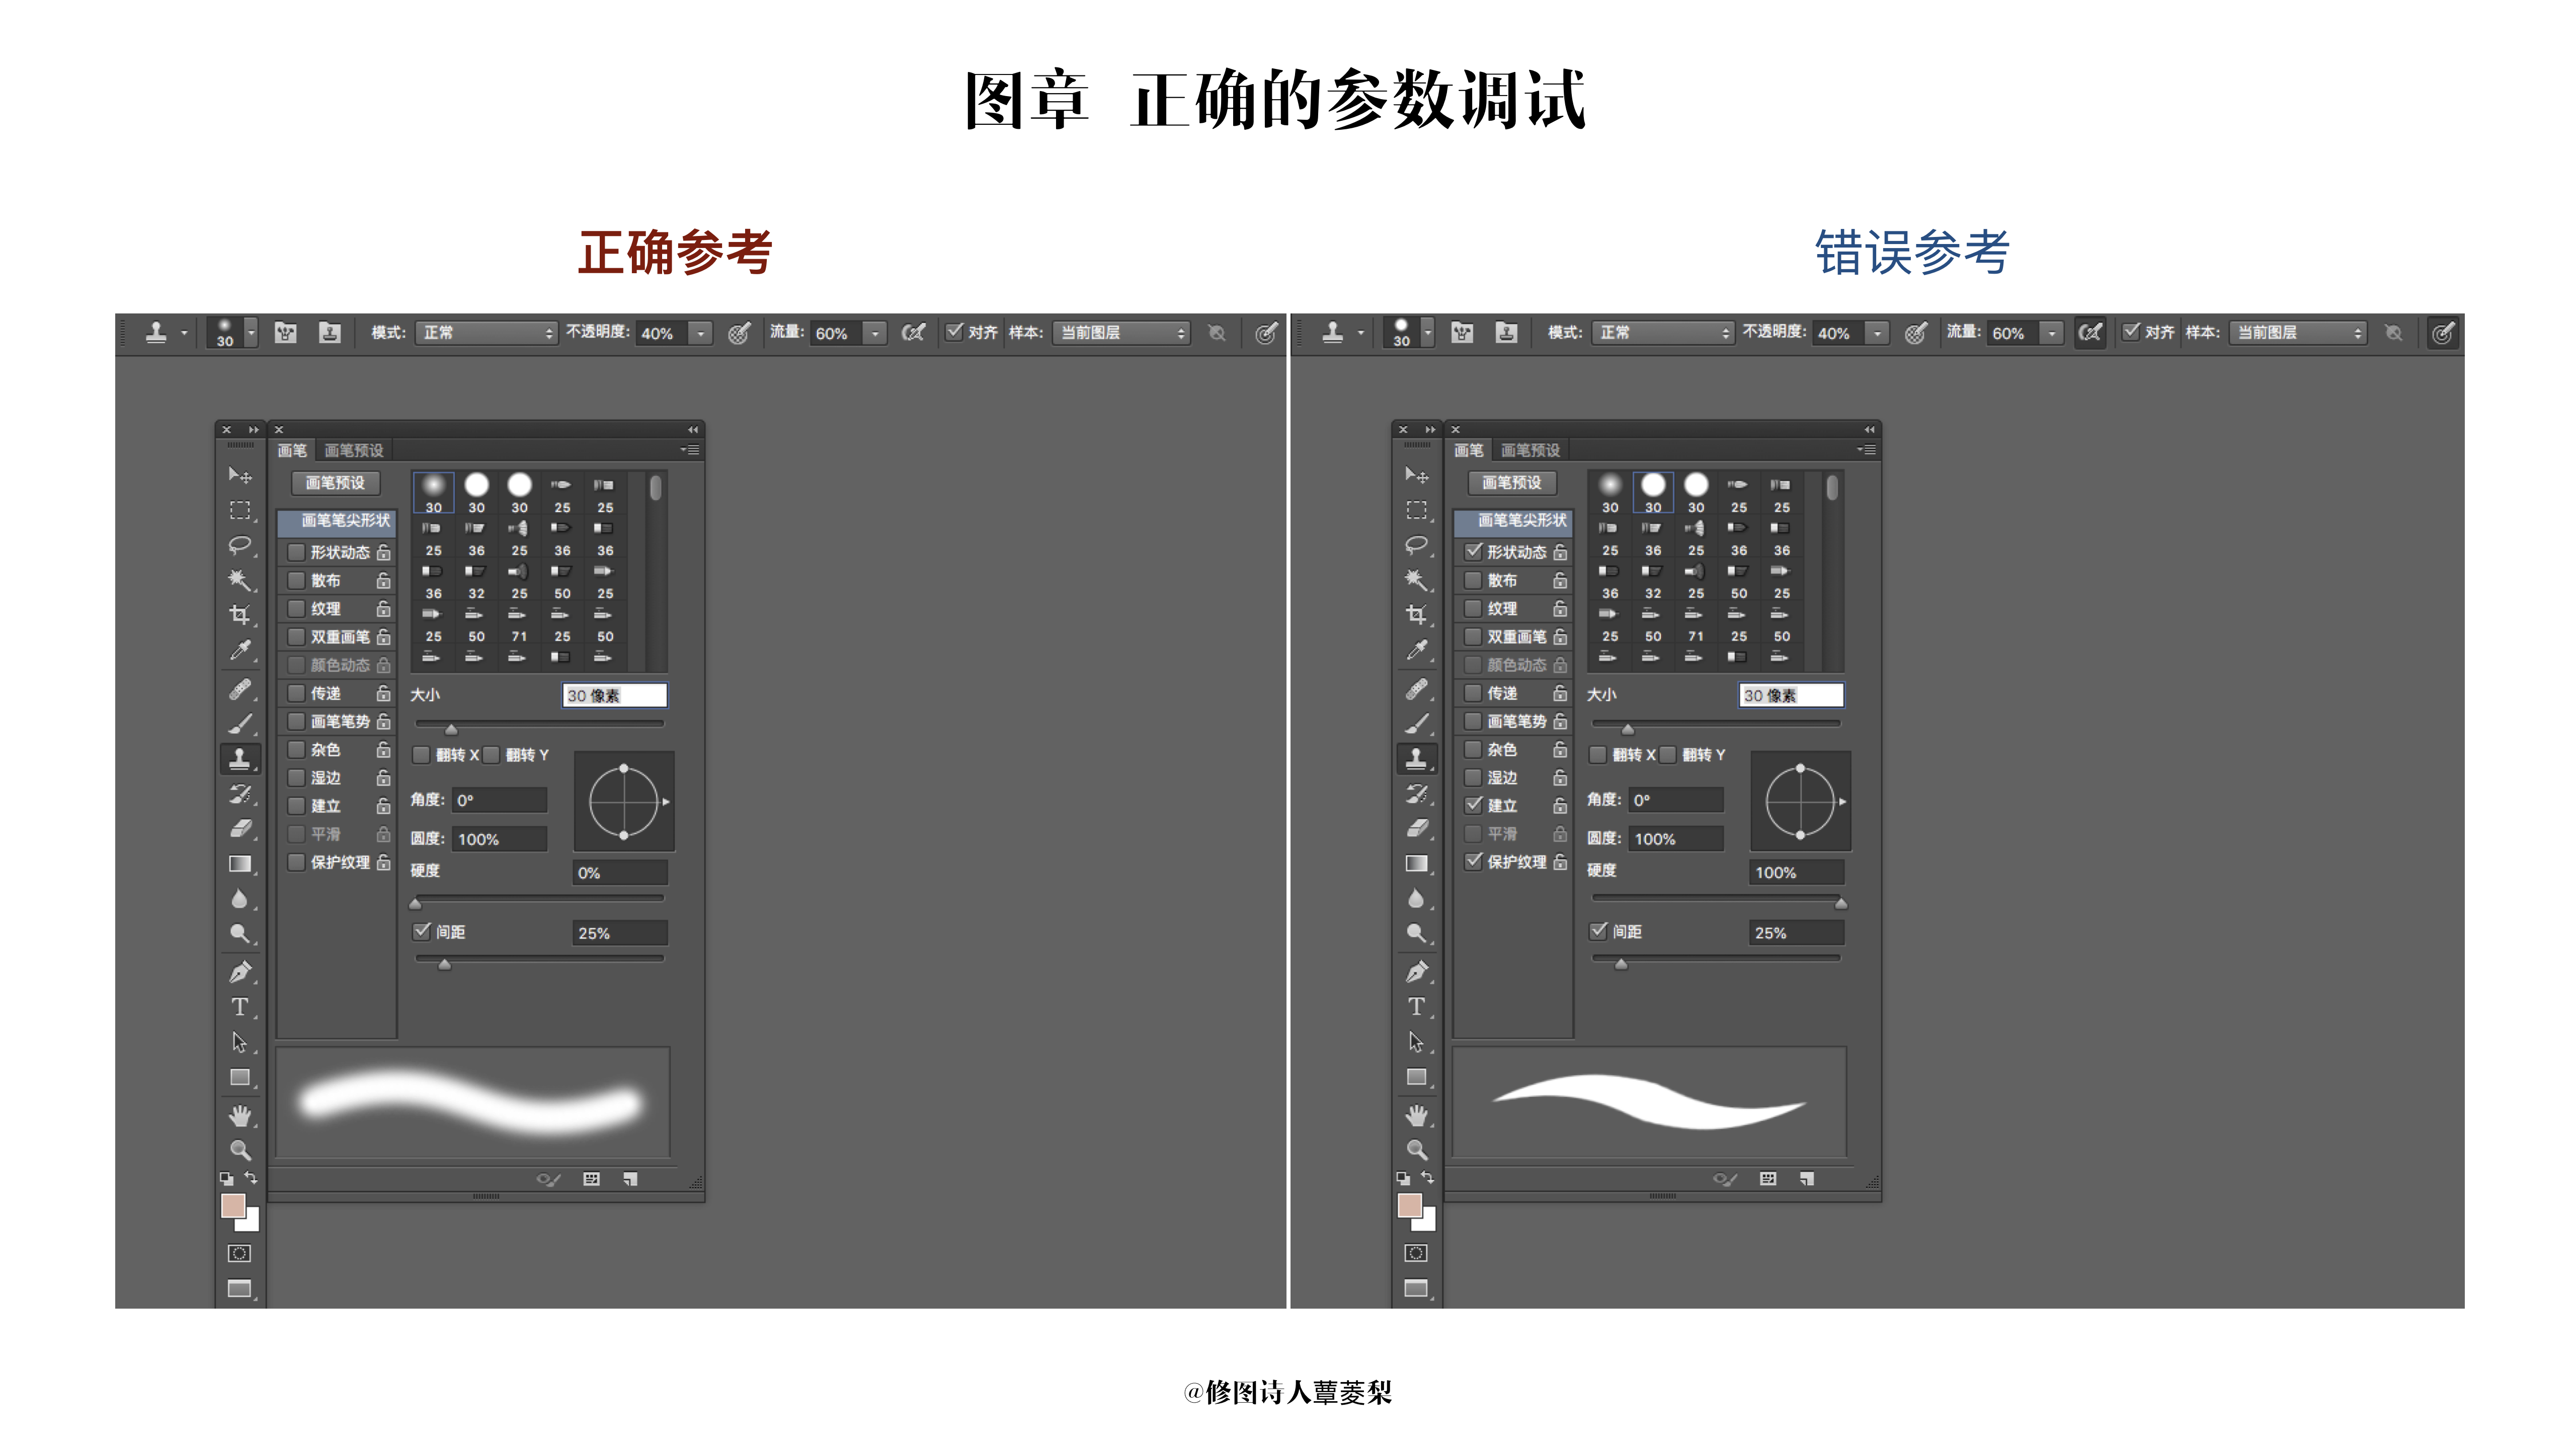
Task: Click the 画笔预设 button in right panel
Action: click(x=1513, y=483)
